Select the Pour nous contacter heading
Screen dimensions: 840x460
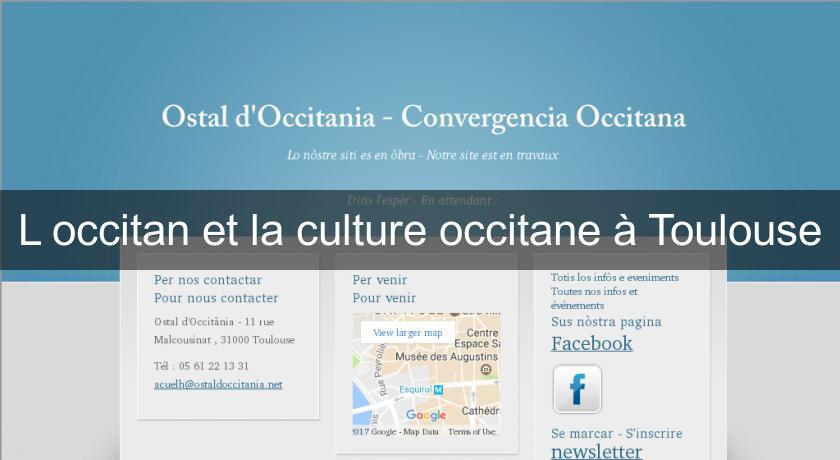216,298
